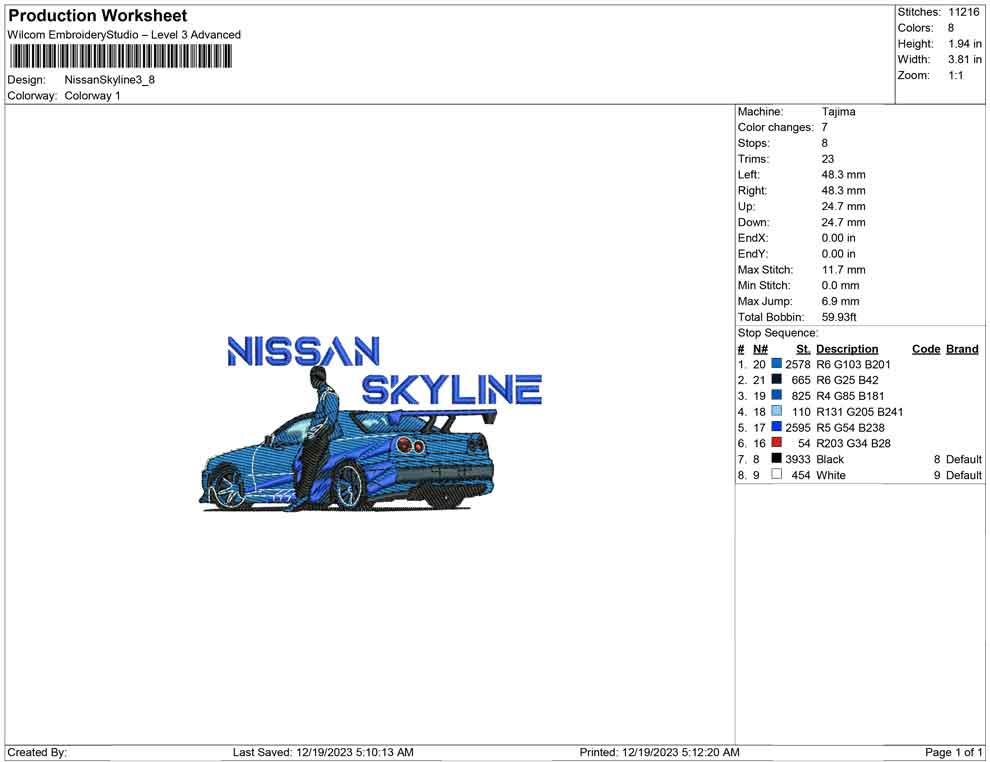
Task: Select the White thread color swatch
Action: pyautogui.click(x=777, y=475)
